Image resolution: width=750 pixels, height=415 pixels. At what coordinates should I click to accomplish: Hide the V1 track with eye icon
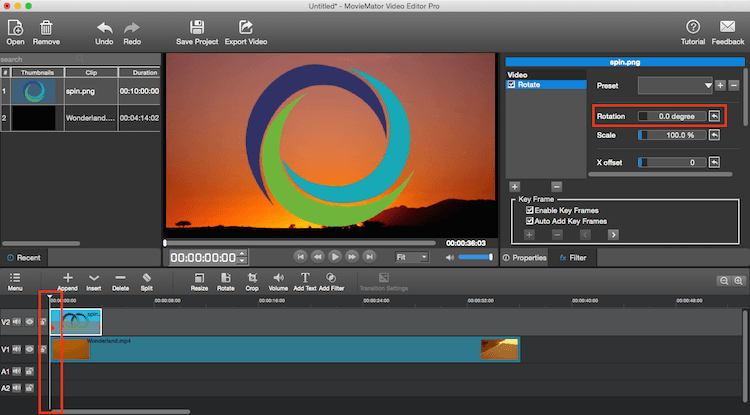coord(30,349)
